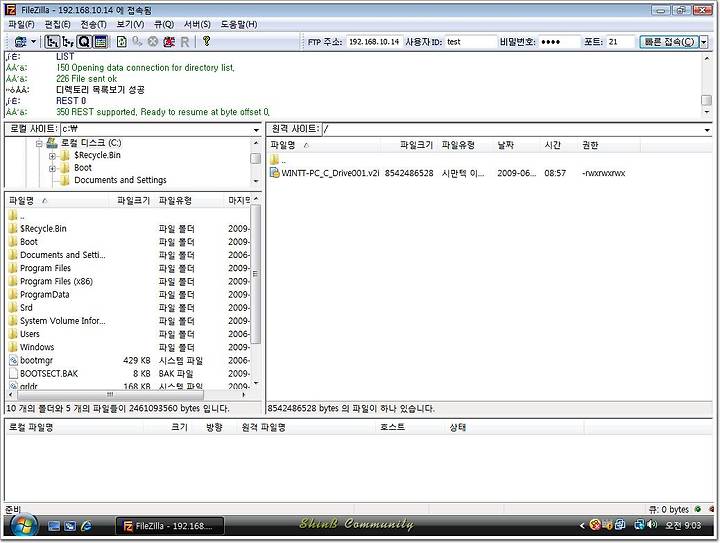Sort local list by 파일유형 column
This screenshot has width=720, height=543.
click(x=191, y=201)
